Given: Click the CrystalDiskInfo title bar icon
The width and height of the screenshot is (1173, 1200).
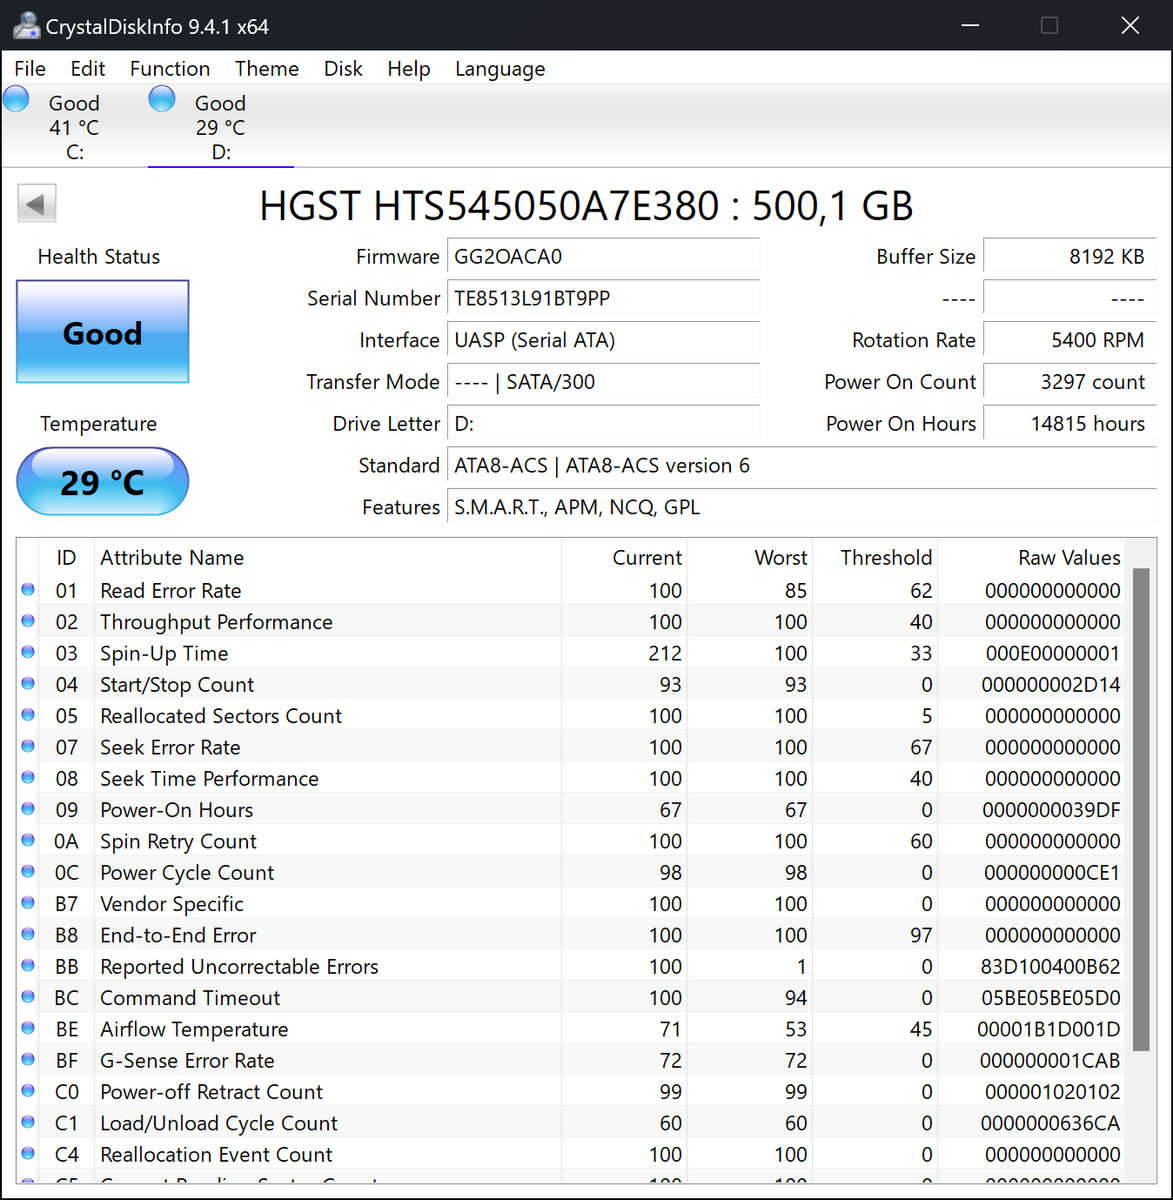Looking at the screenshot, I should pyautogui.click(x=26, y=25).
